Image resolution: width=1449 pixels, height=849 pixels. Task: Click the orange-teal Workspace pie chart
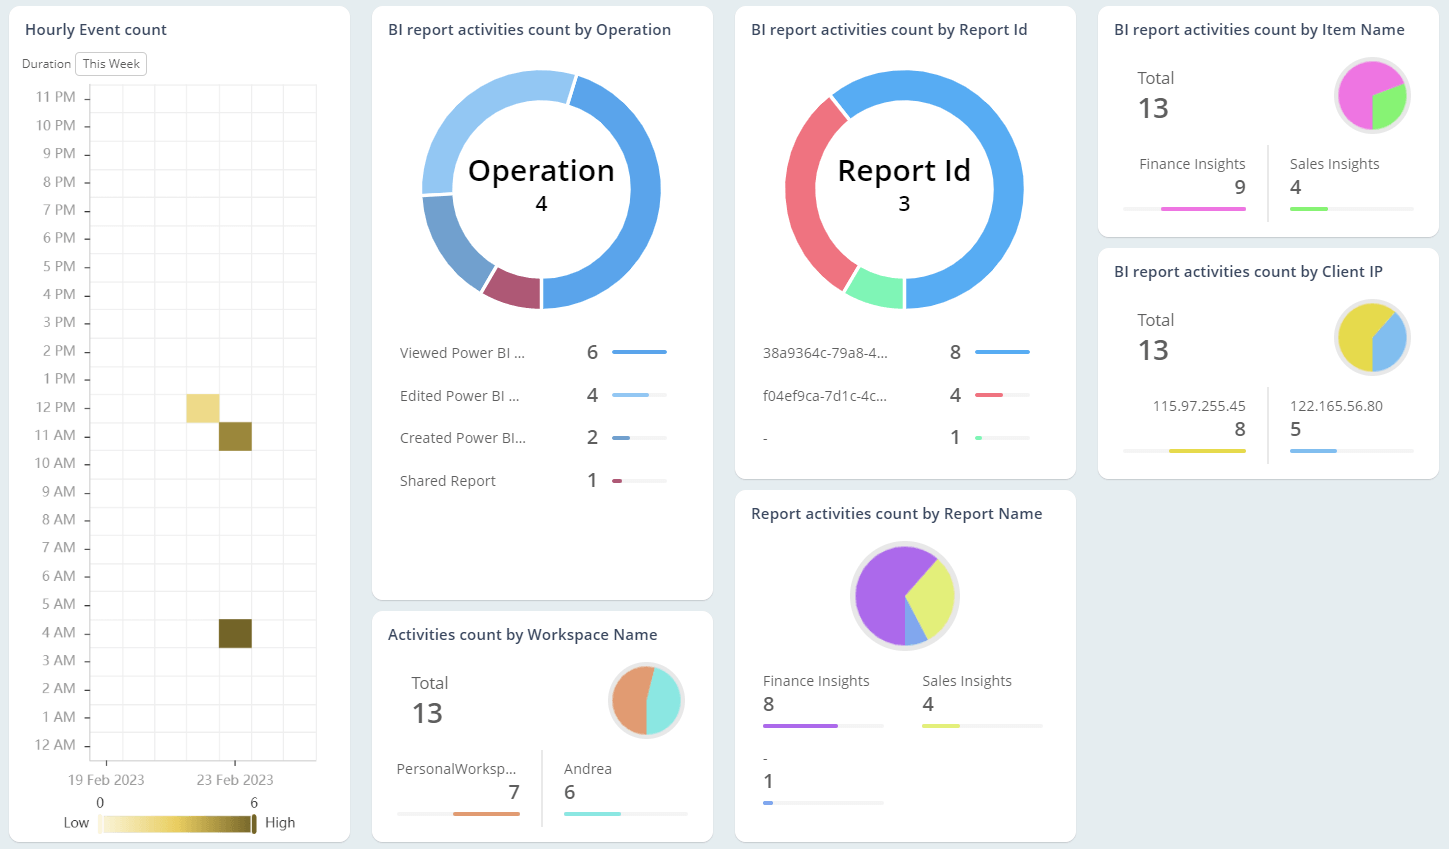tap(646, 700)
